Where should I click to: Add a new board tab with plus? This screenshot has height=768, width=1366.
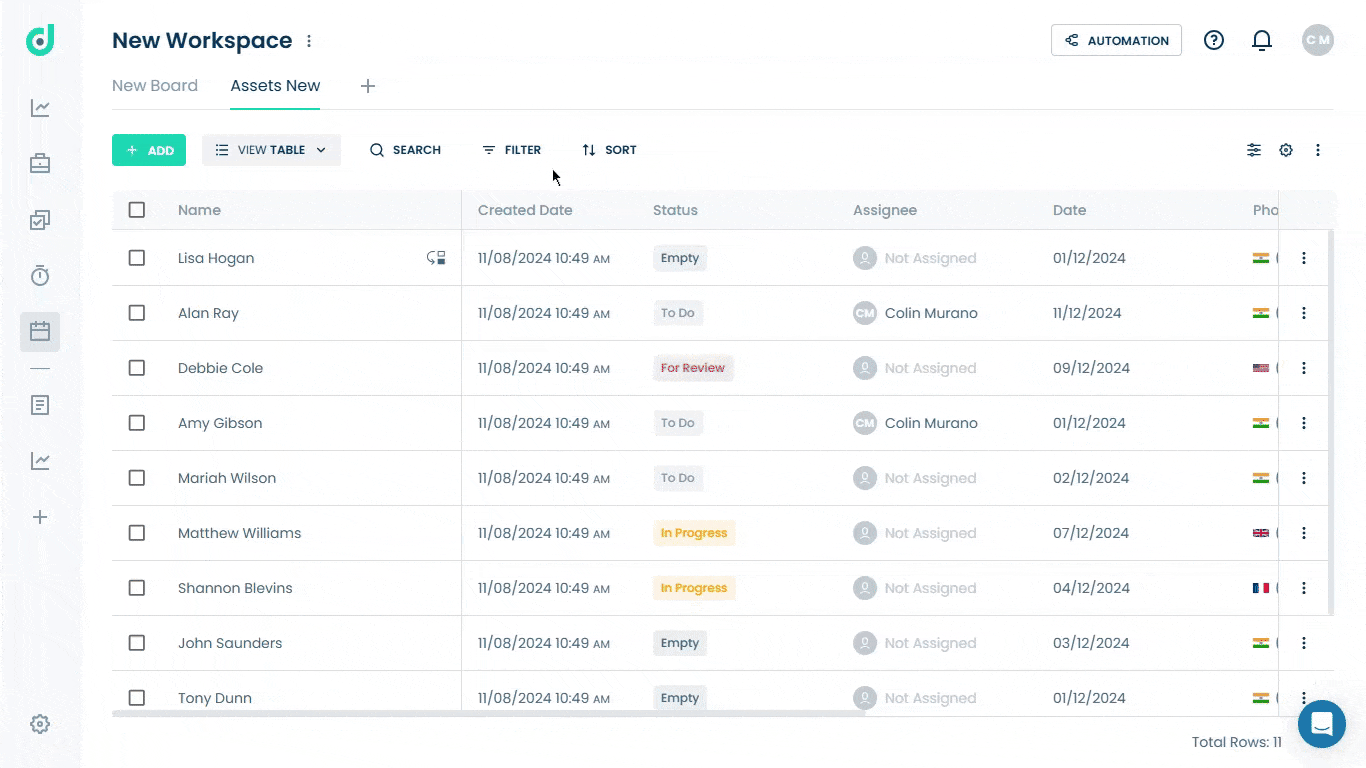[x=368, y=86]
